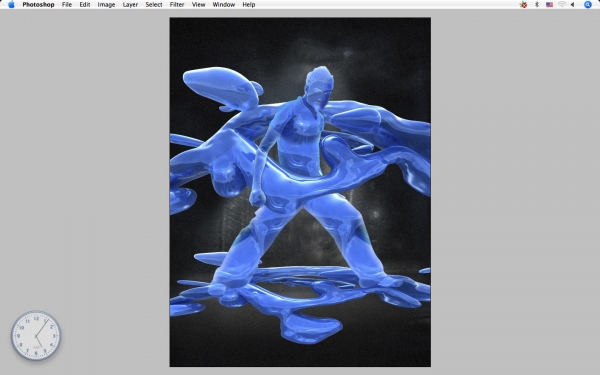
Task: Click the blue liquid figure artwork
Action: [300, 192]
